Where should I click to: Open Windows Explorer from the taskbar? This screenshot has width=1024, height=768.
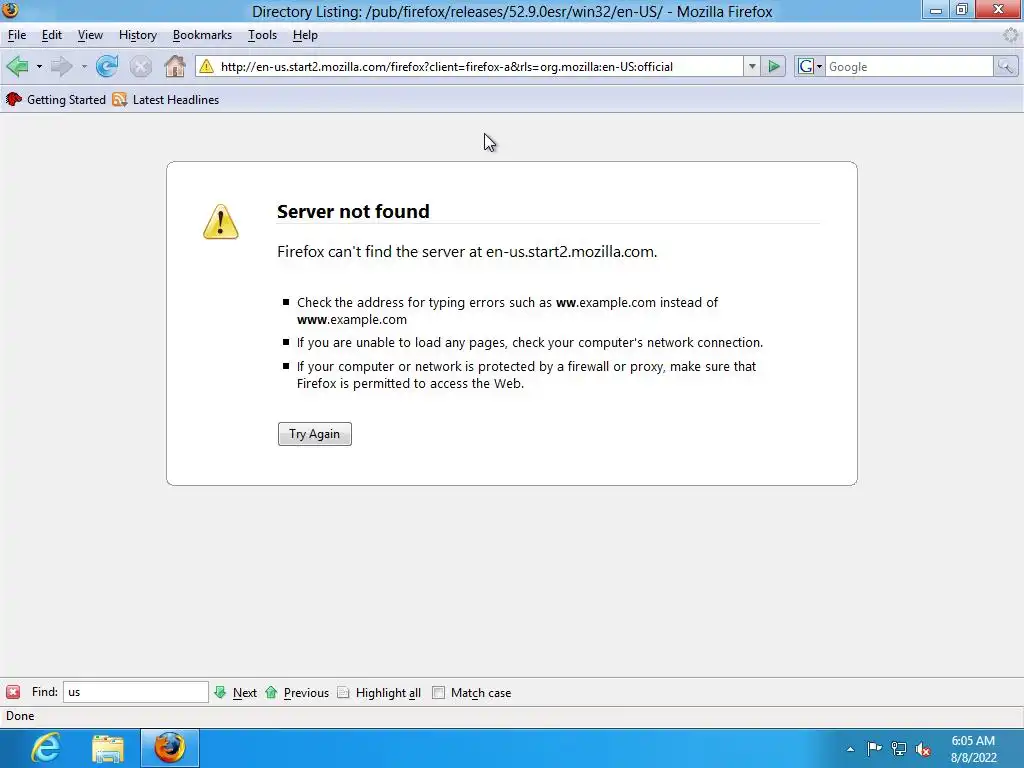tap(108, 748)
